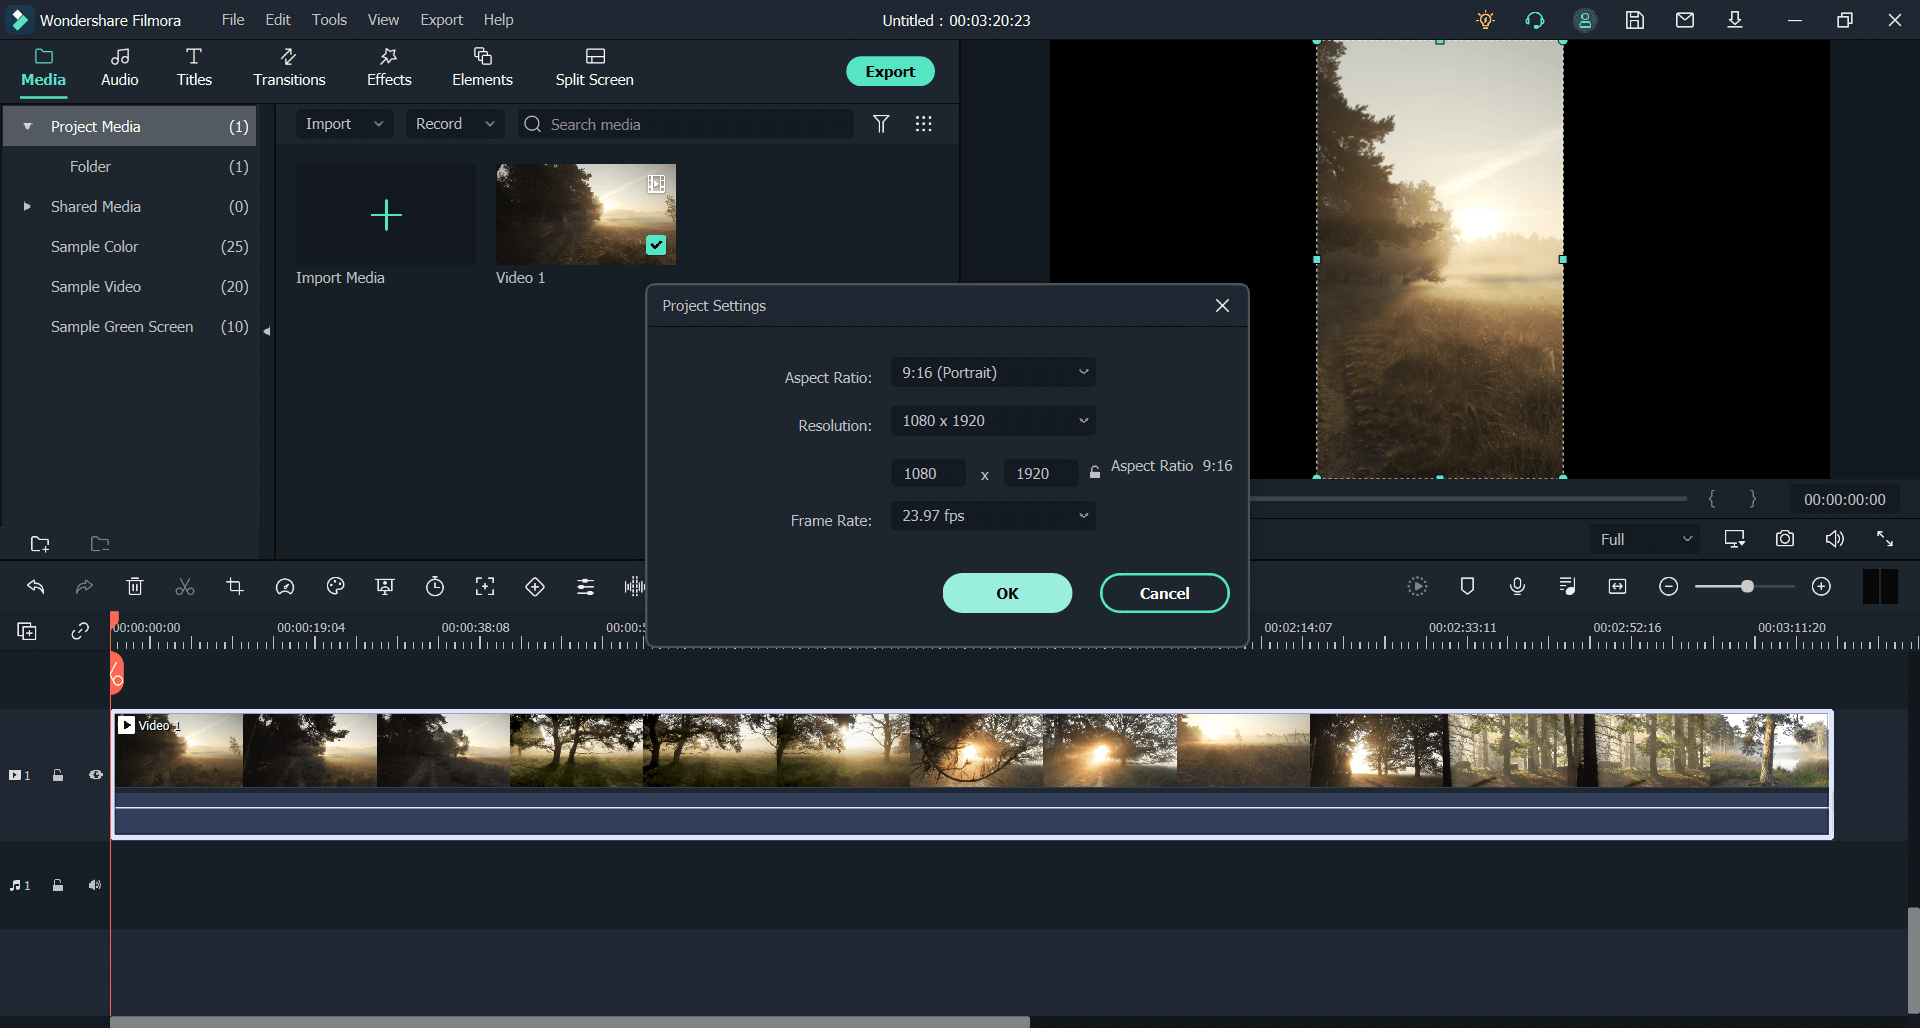Select the Sample Green Screen row
Viewport: 1920px width, 1028px height.
point(130,326)
